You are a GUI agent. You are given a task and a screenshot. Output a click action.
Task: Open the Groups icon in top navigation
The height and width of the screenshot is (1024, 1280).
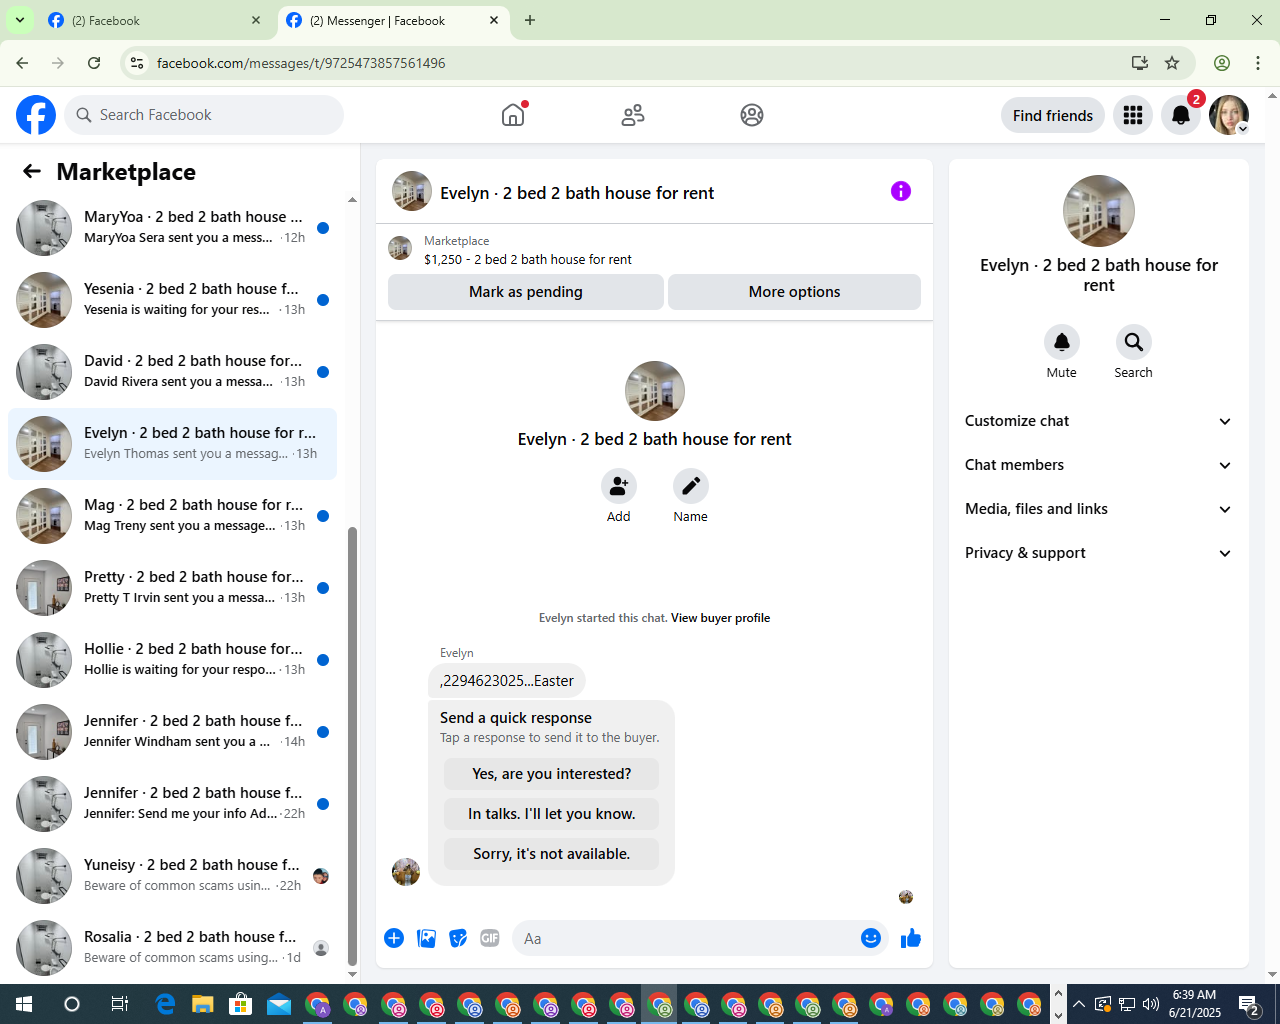[752, 115]
